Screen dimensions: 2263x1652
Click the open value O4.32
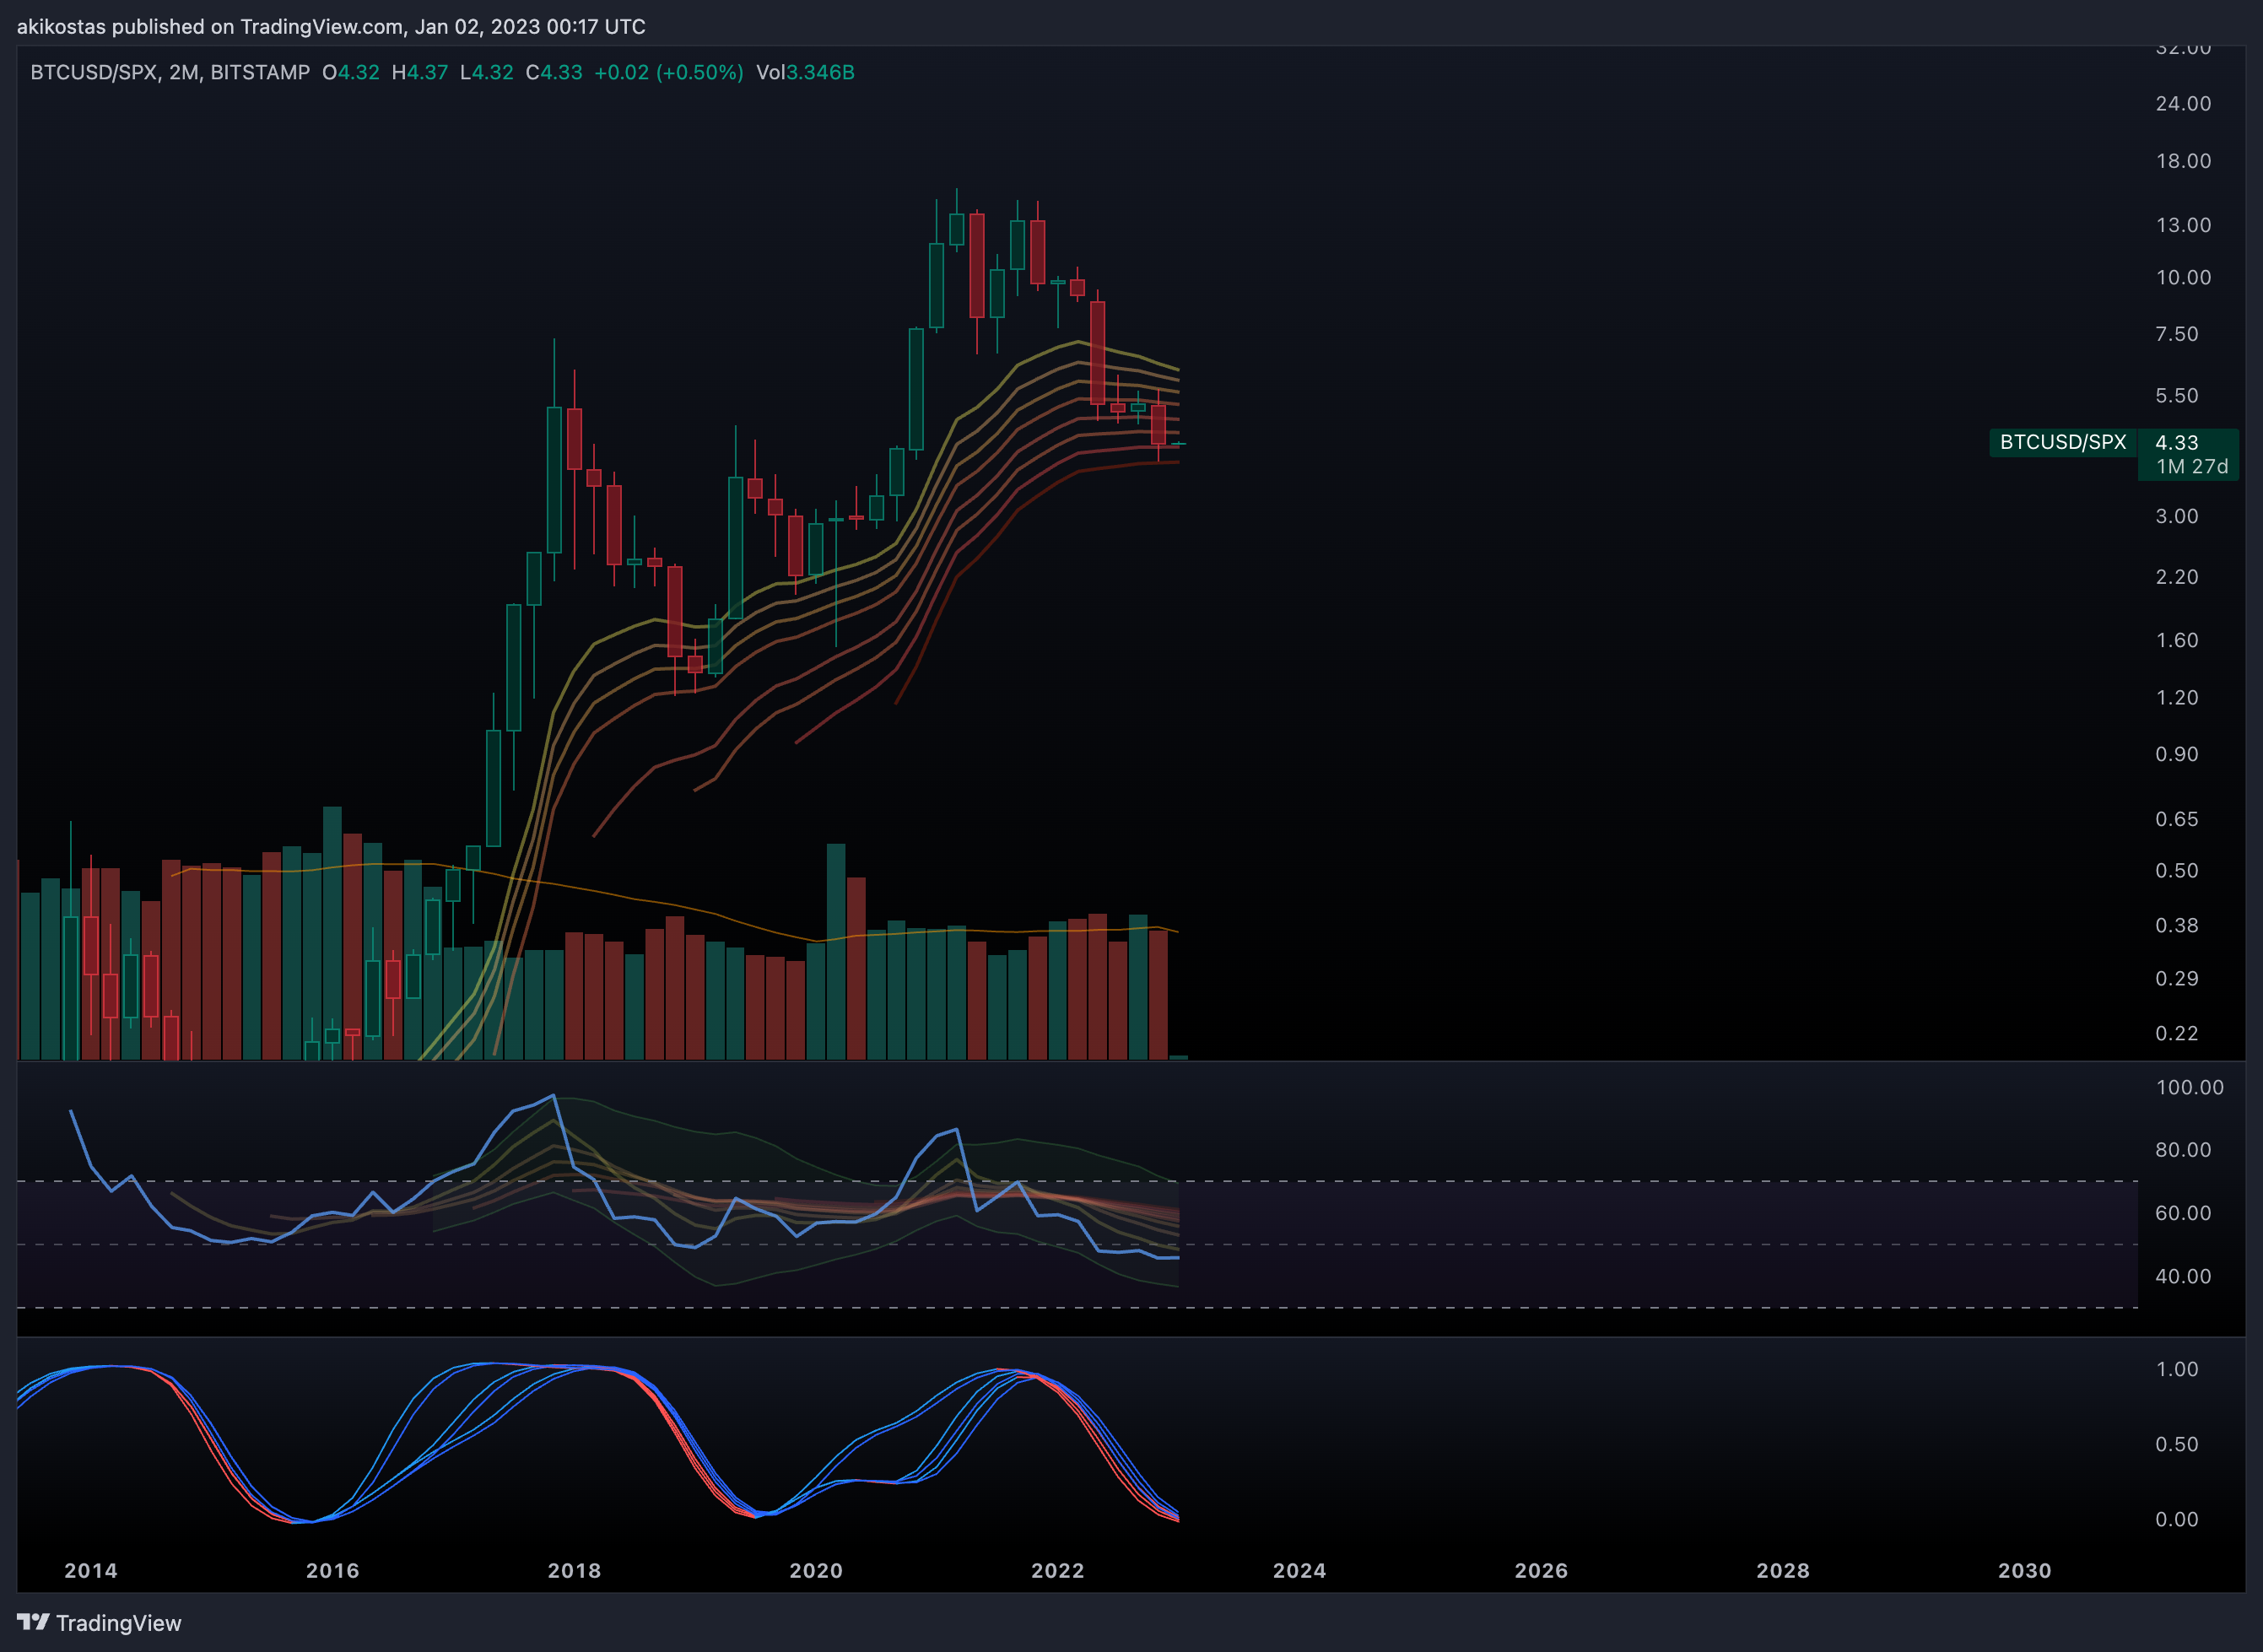point(351,72)
